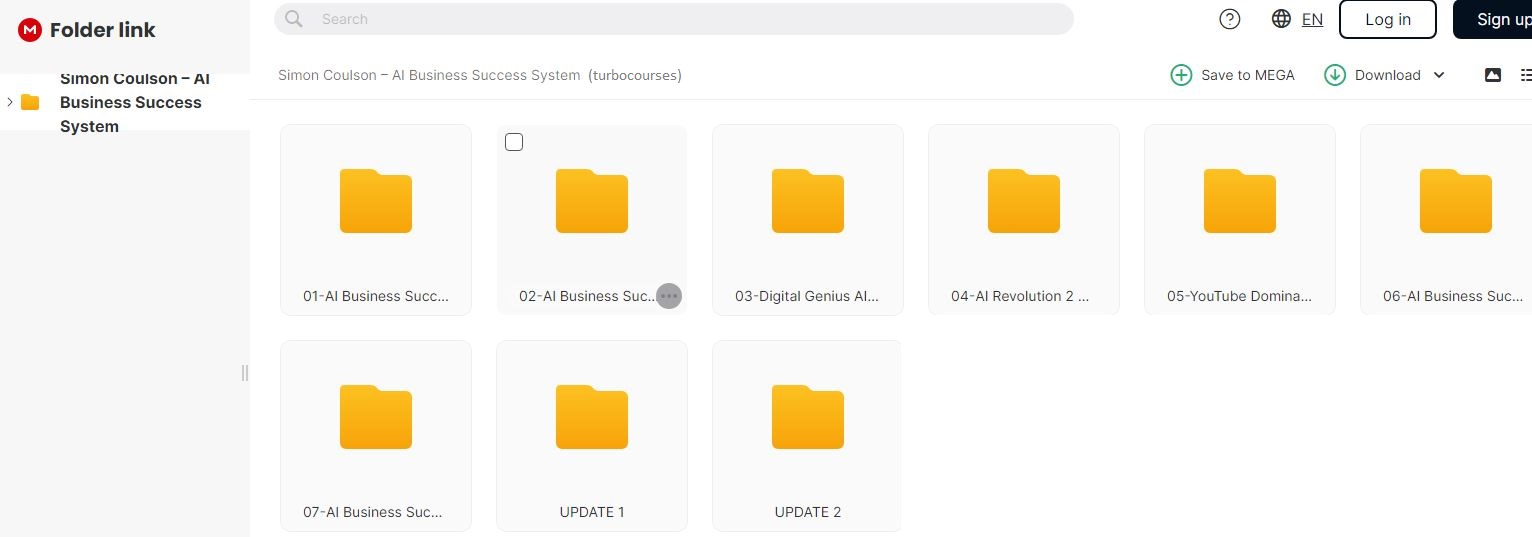Click the Download arrow icon
The width and height of the screenshot is (1532, 537).
(x=1335, y=75)
